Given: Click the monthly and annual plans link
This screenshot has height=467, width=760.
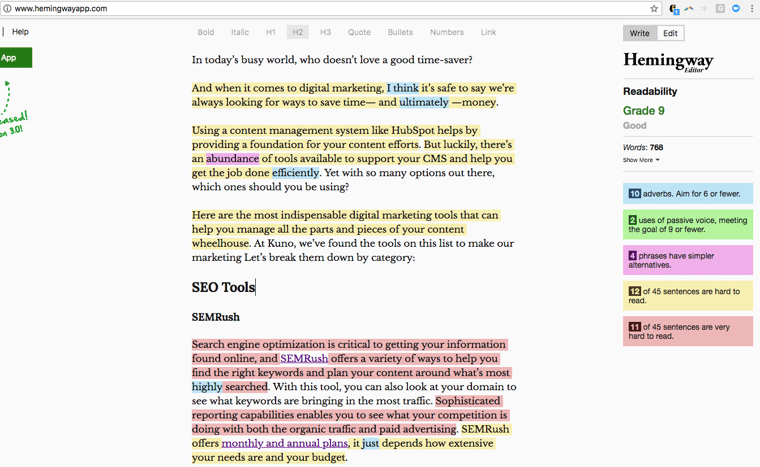Looking at the screenshot, I should click(x=284, y=443).
